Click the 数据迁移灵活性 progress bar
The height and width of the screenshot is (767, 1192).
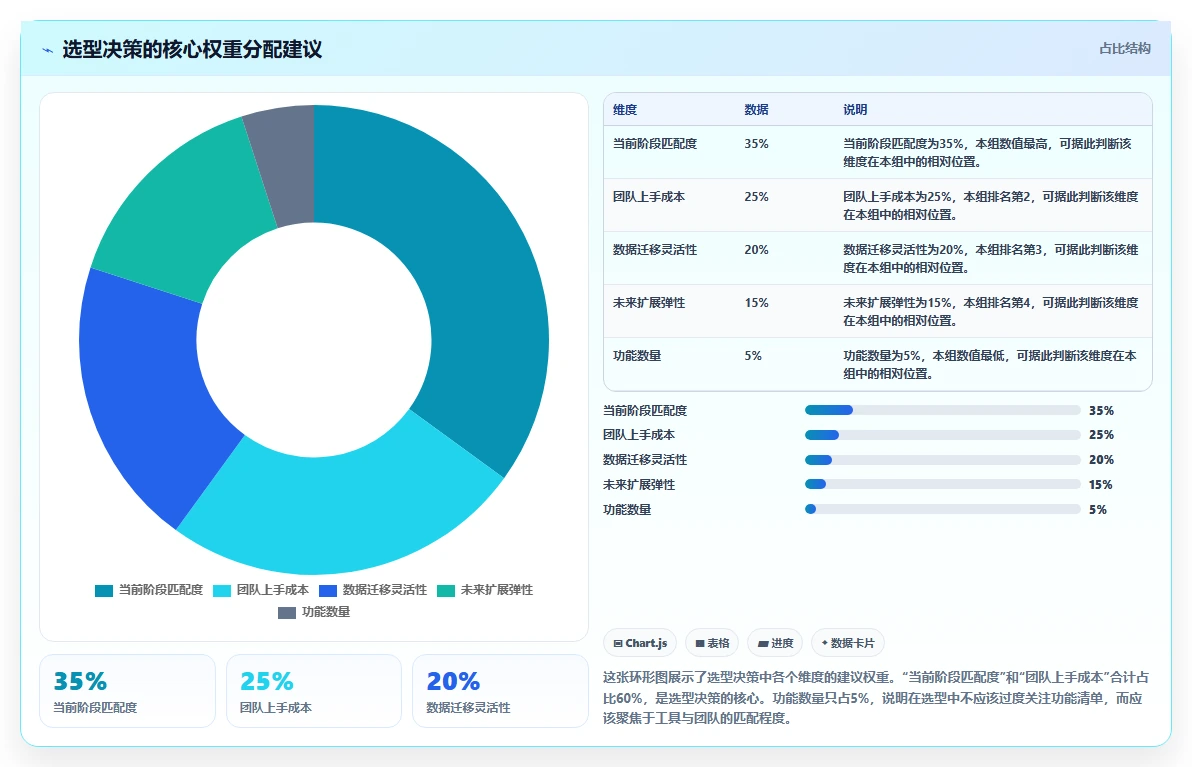943,460
